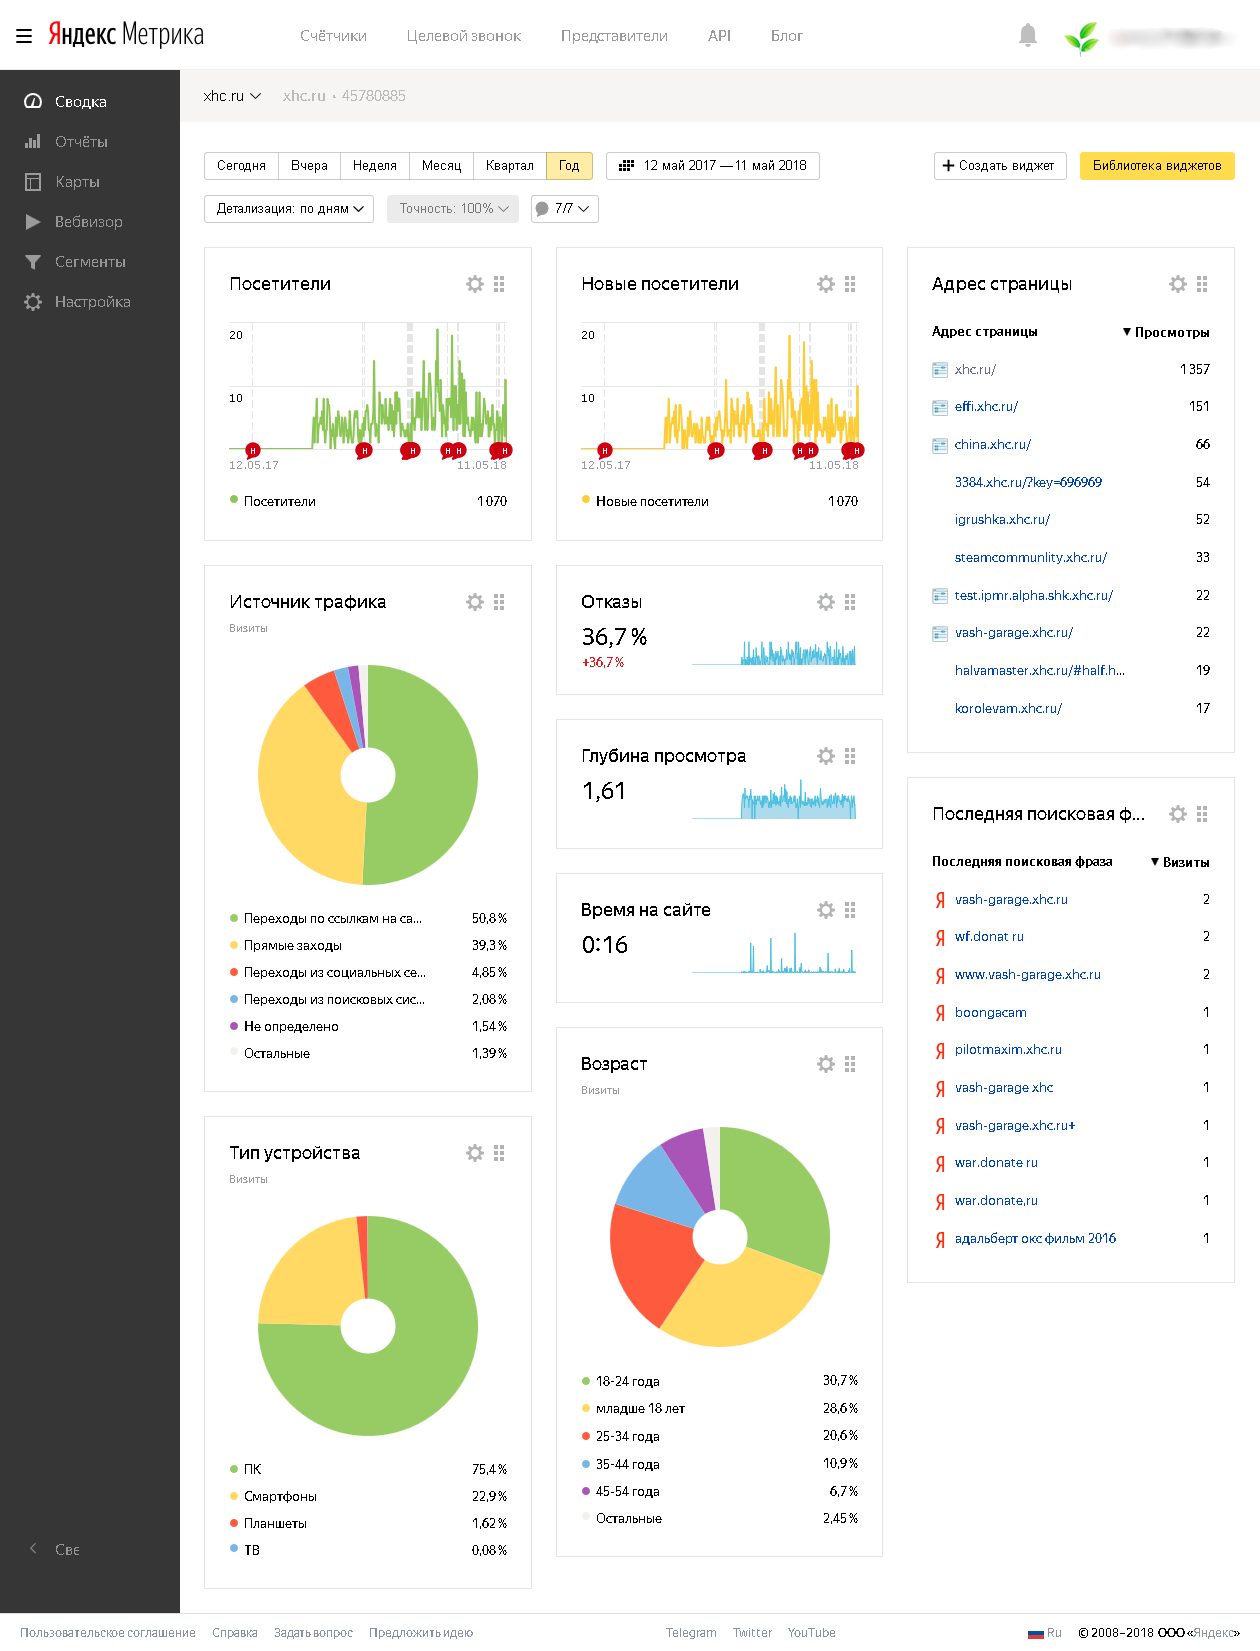This screenshot has width=1260, height=1651.
Task: Select the Месяц period
Action: [x=441, y=166]
